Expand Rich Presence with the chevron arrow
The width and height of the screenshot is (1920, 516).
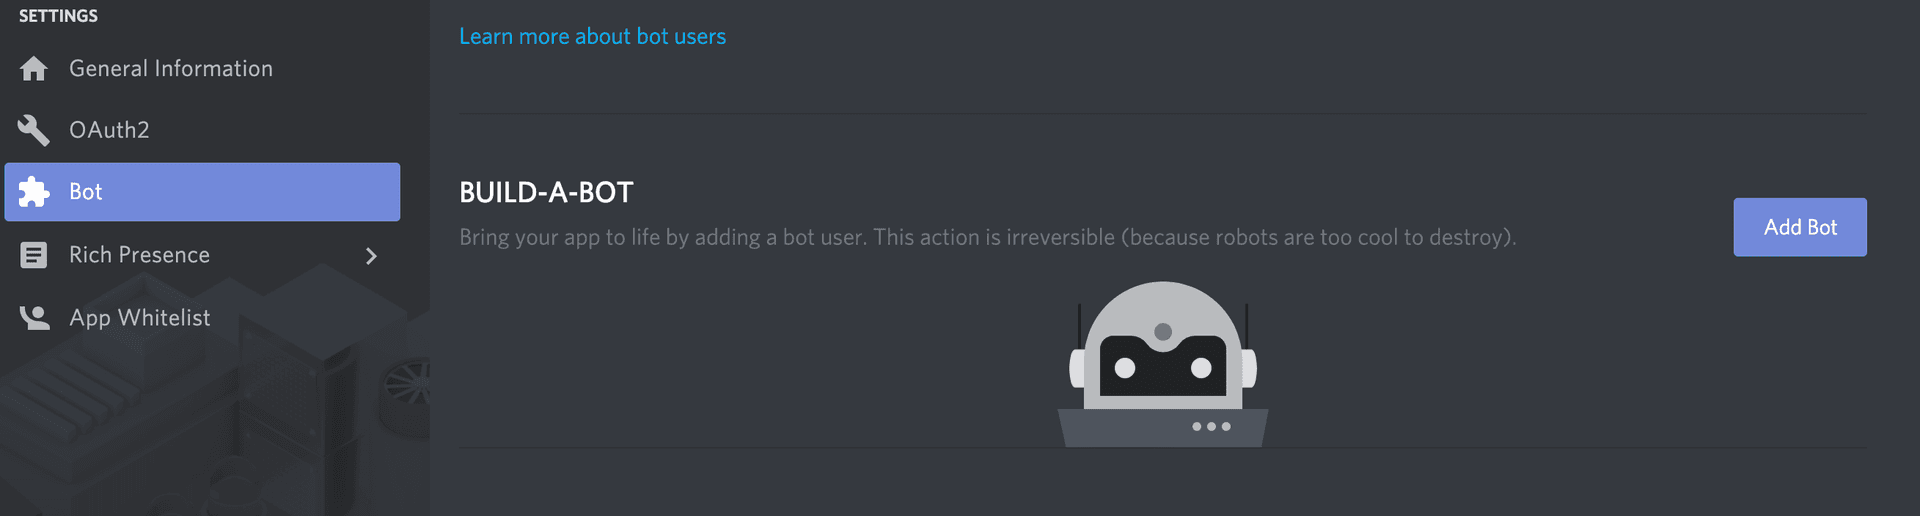pyautogui.click(x=371, y=256)
